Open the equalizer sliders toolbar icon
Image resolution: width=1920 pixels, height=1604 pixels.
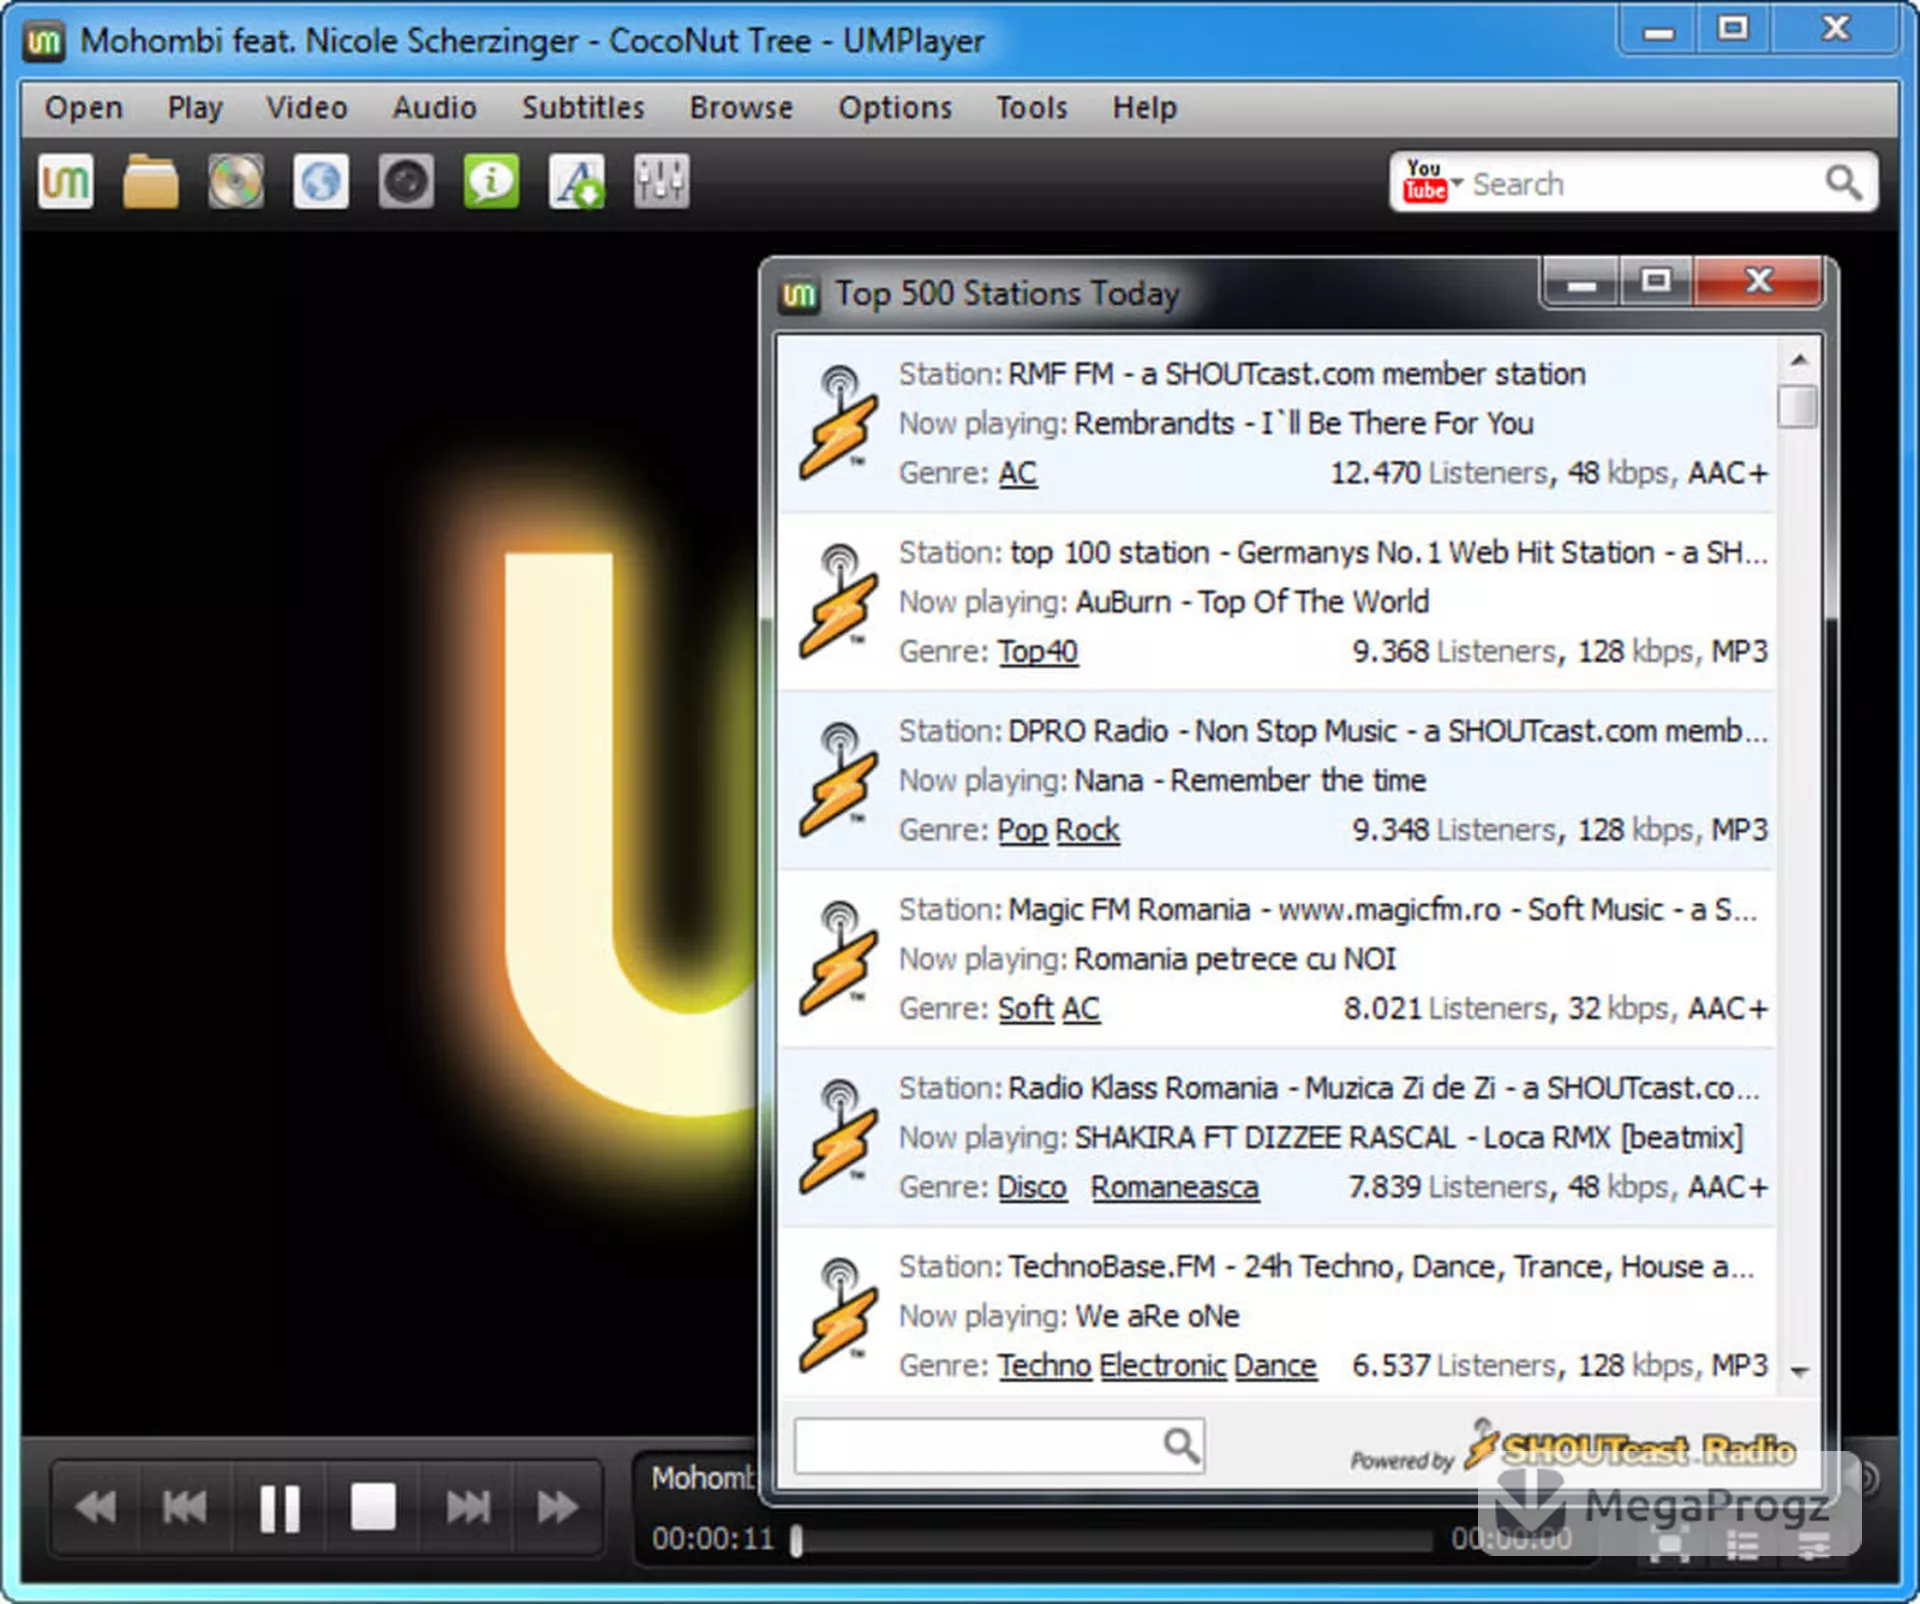[x=662, y=181]
